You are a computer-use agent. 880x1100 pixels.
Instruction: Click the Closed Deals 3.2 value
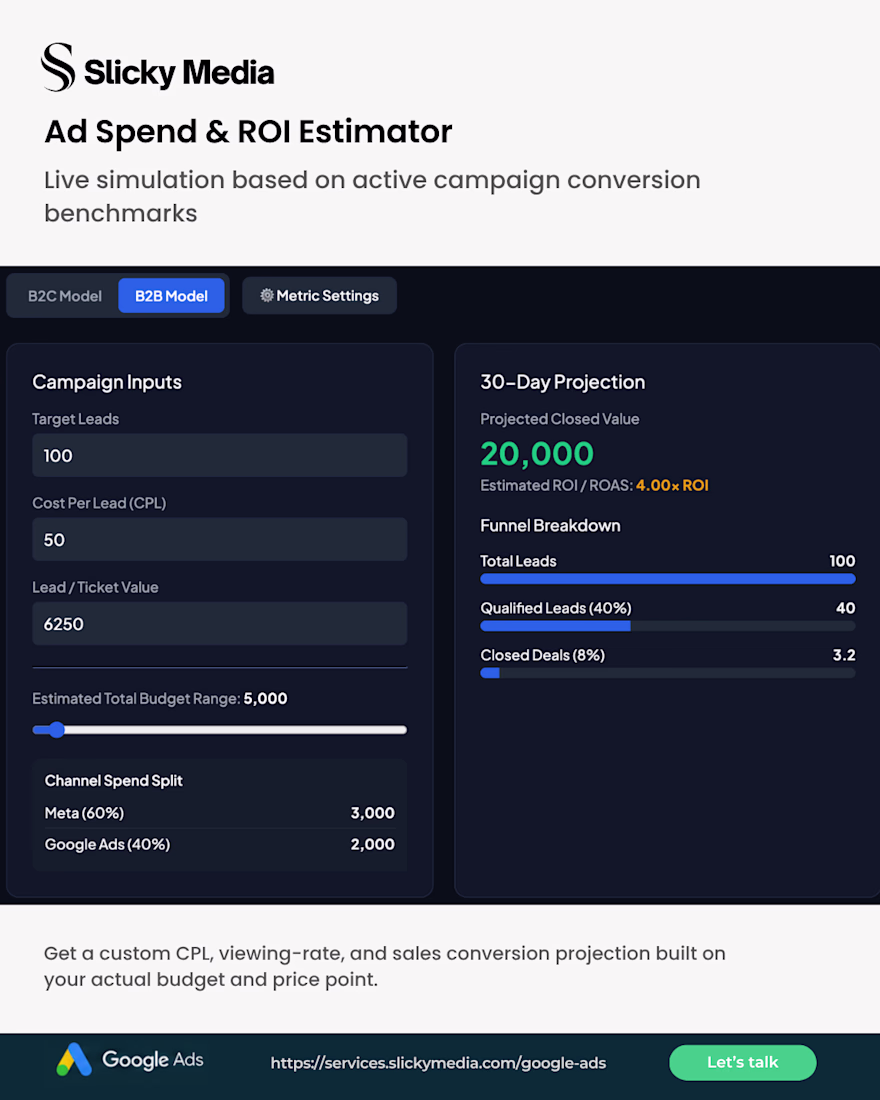pos(844,655)
